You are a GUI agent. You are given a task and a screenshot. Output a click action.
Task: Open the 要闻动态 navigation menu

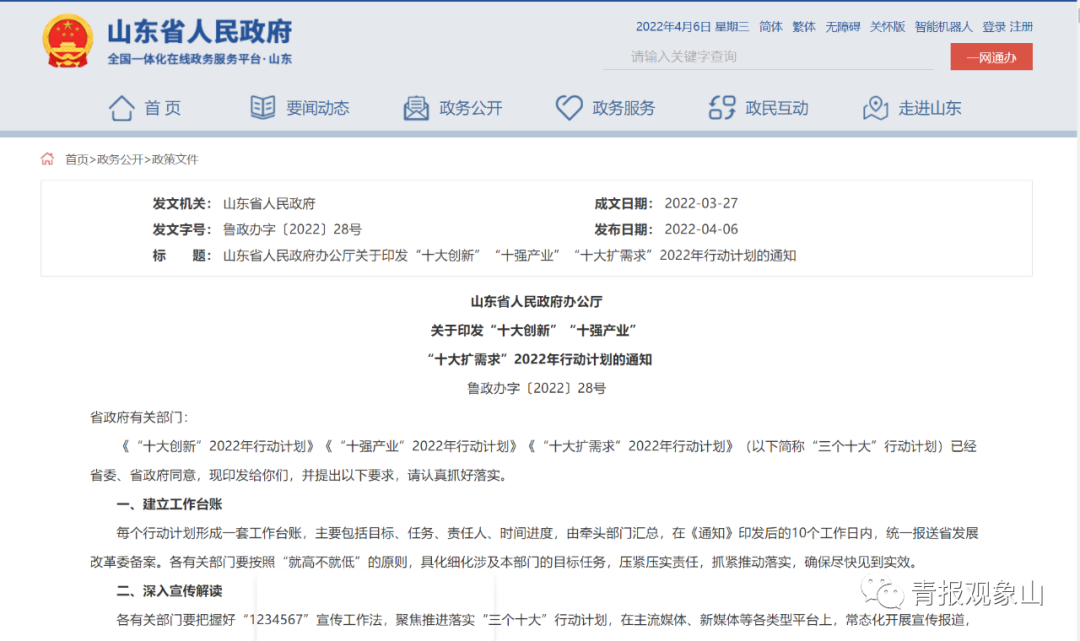[x=317, y=108]
